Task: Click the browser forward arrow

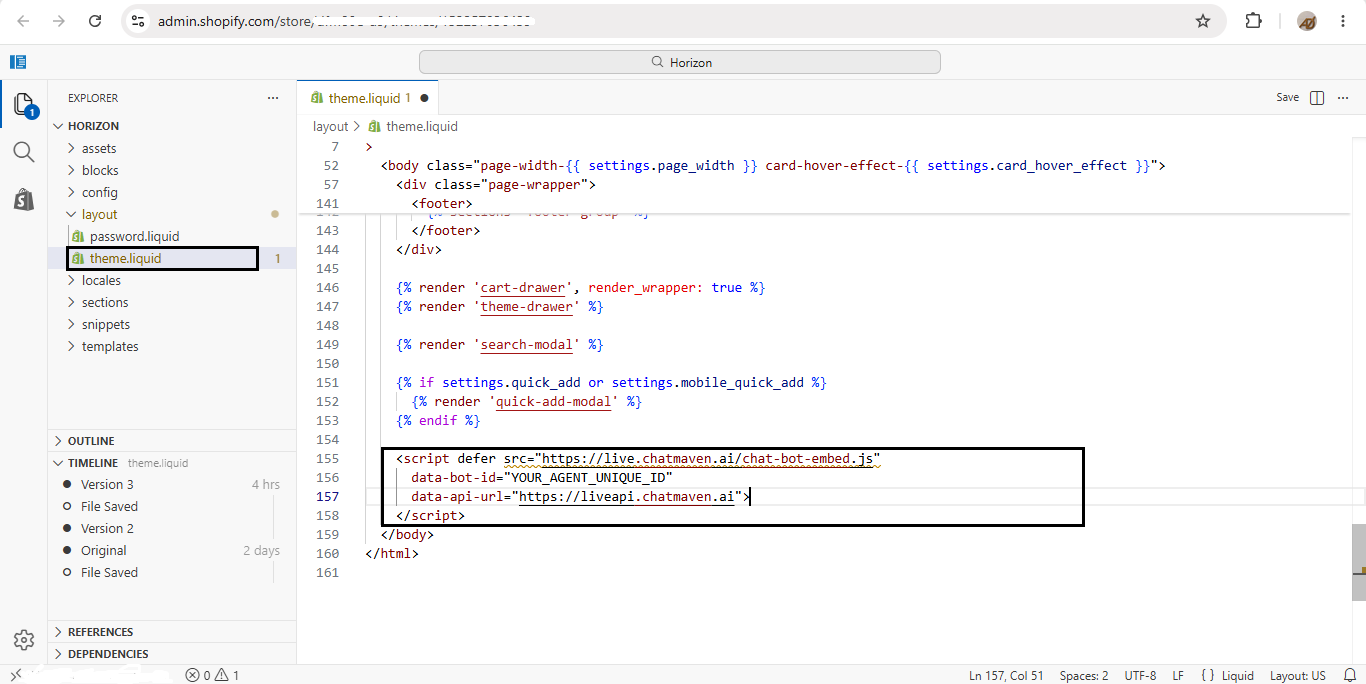Action: (x=59, y=20)
